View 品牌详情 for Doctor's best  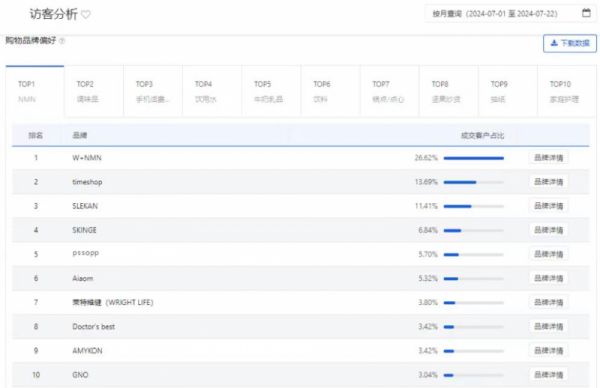pos(548,326)
